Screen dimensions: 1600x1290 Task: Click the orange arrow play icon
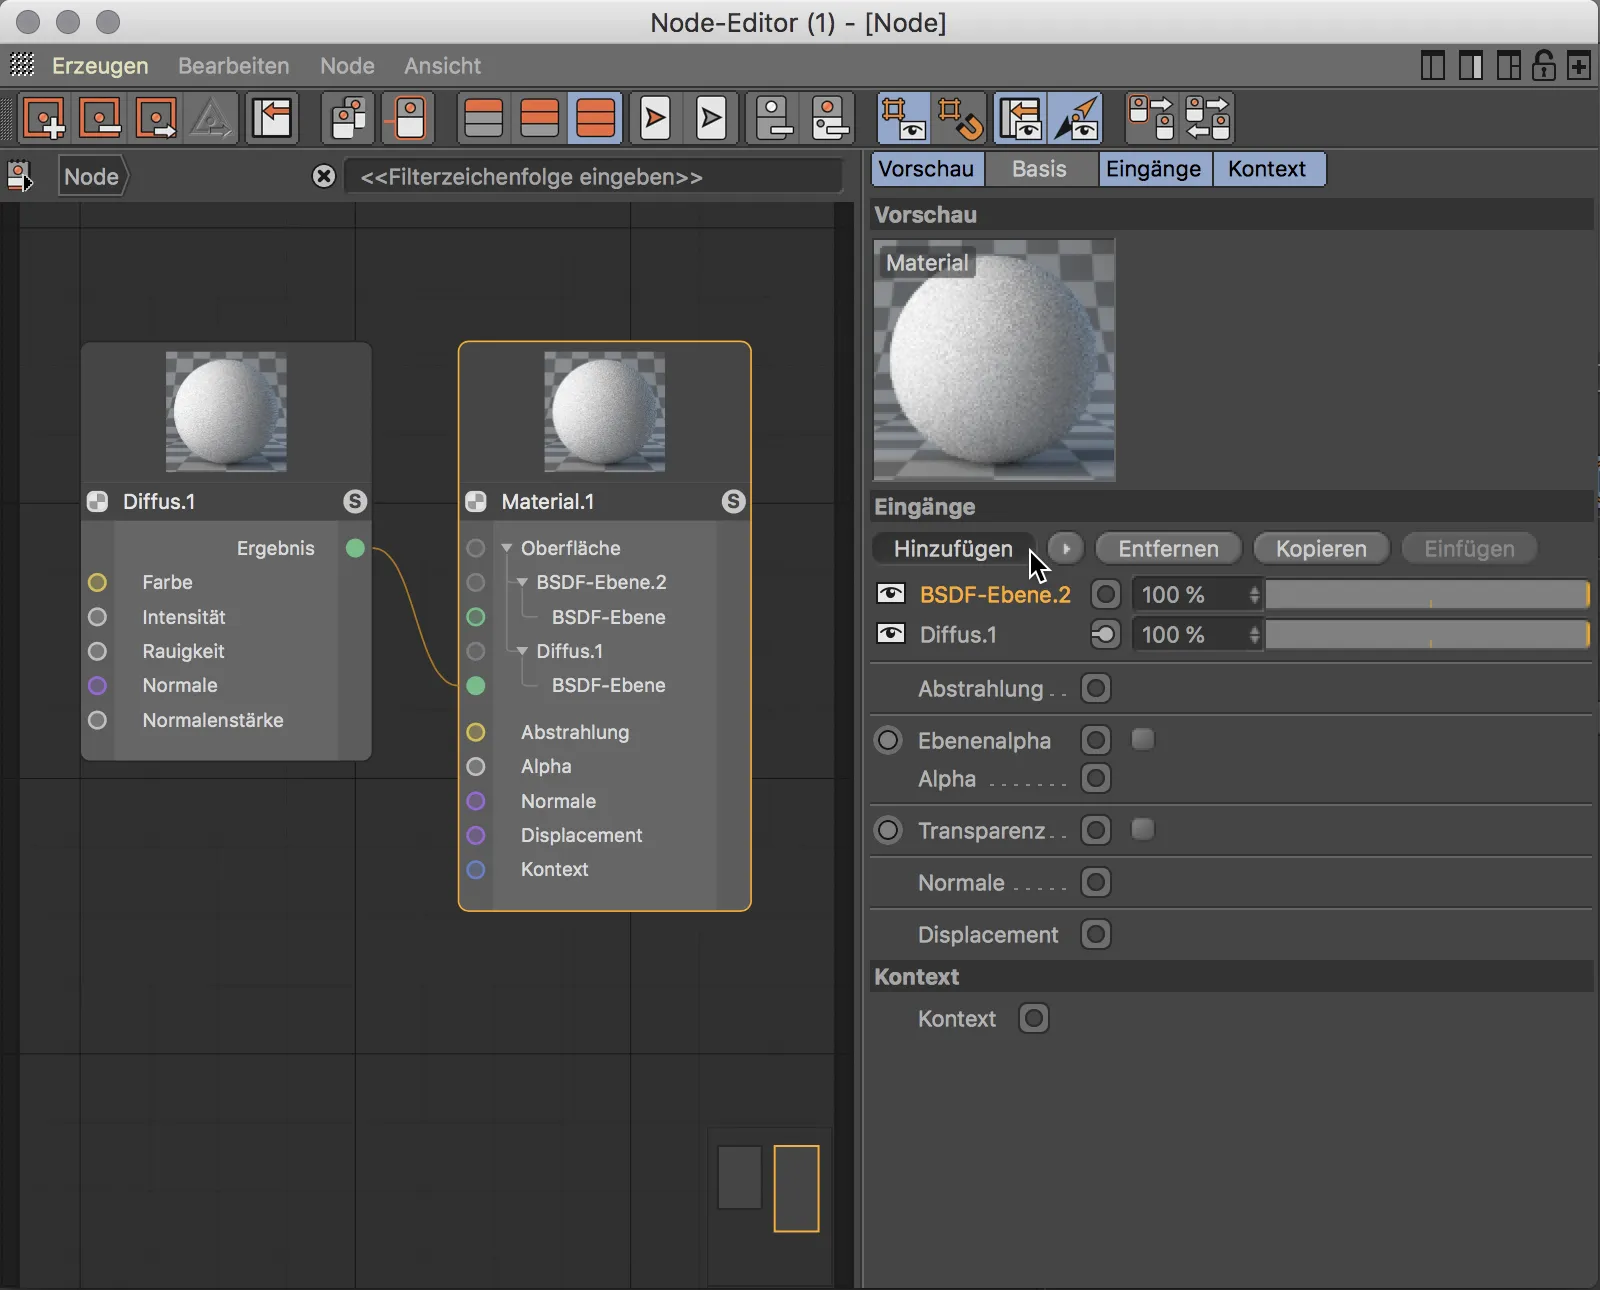click(x=655, y=119)
